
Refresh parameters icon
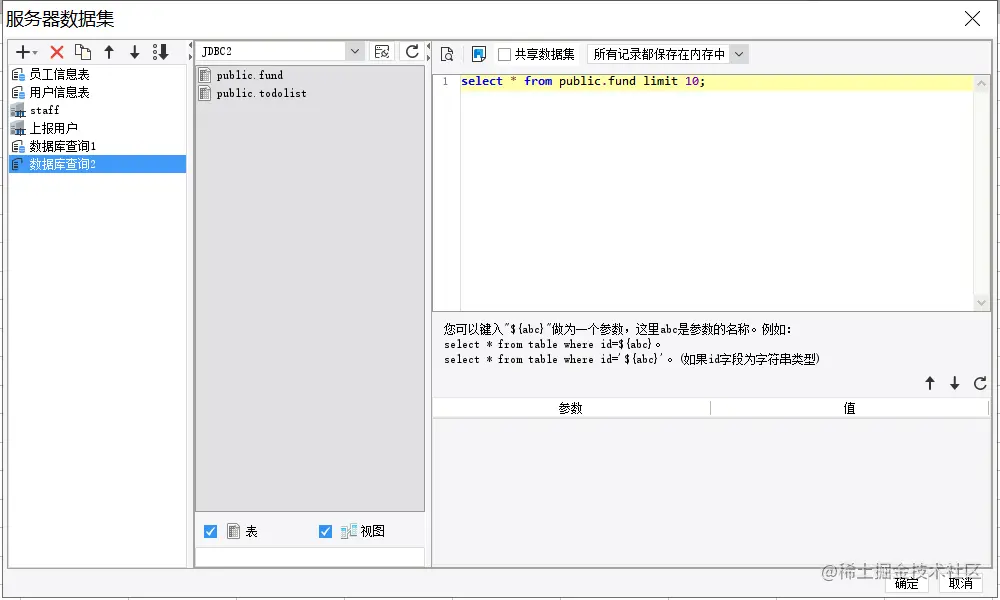coord(980,383)
